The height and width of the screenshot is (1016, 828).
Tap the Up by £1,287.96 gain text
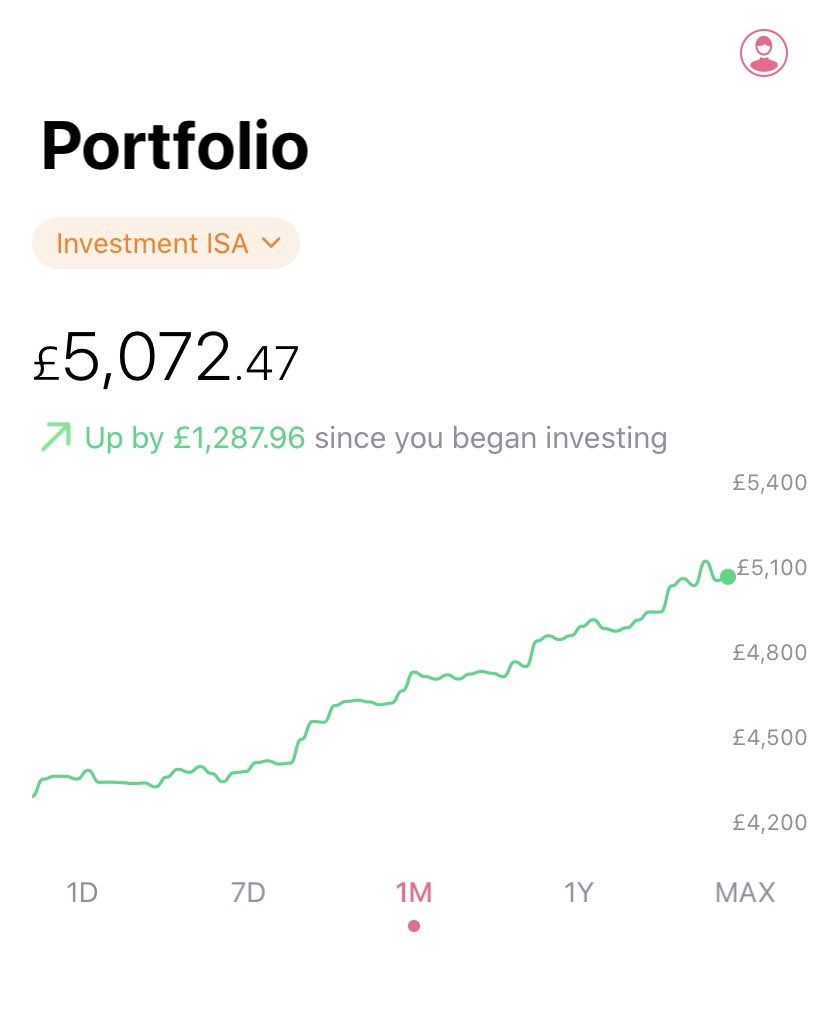(x=195, y=438)
